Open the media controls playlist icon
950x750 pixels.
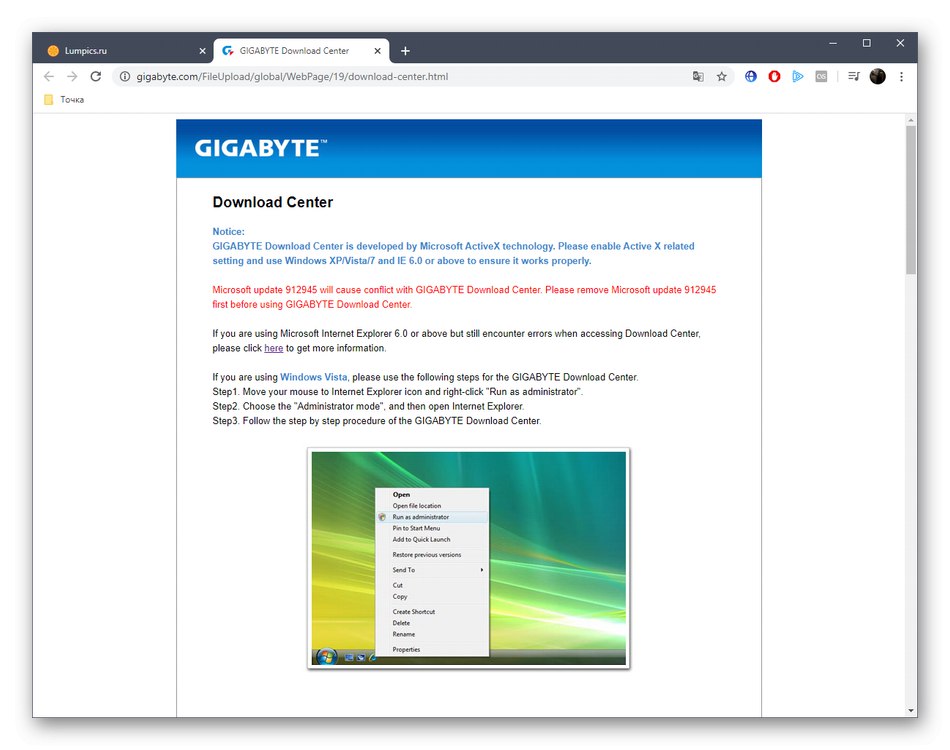click(x=854, y=76)
